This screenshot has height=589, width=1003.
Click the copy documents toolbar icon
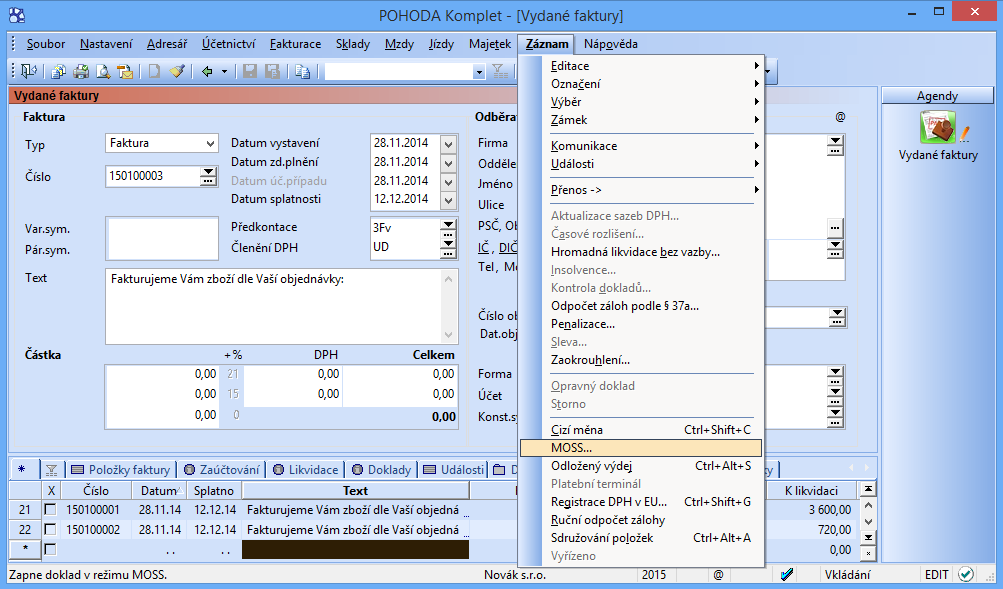click(58, 72)
